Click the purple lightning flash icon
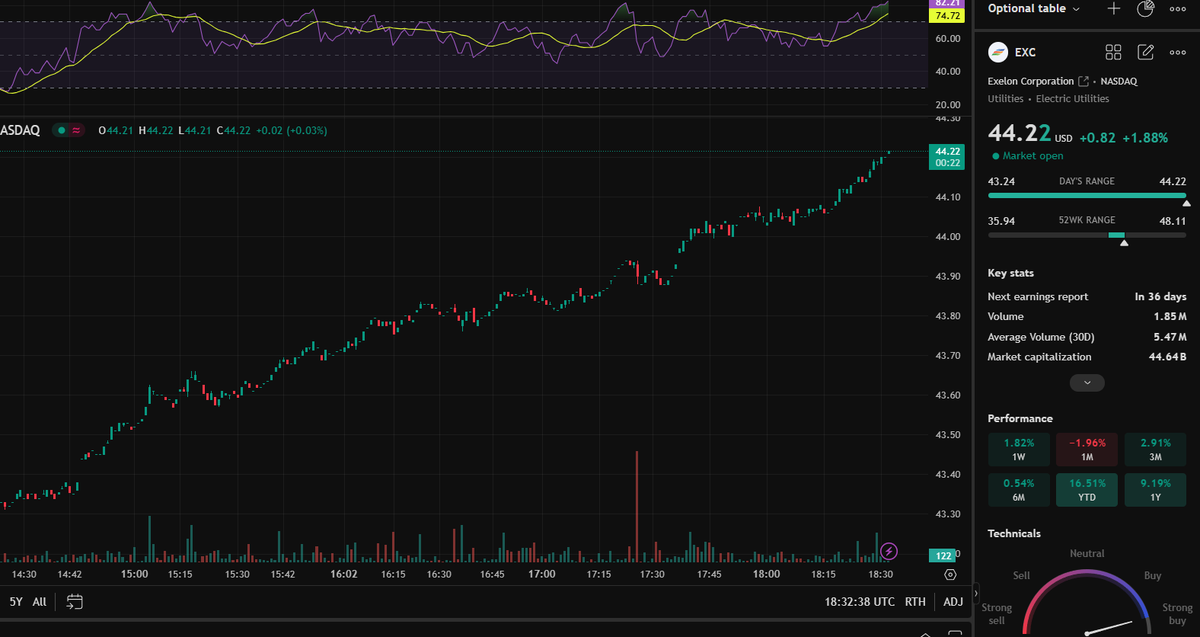 (889, 551)
